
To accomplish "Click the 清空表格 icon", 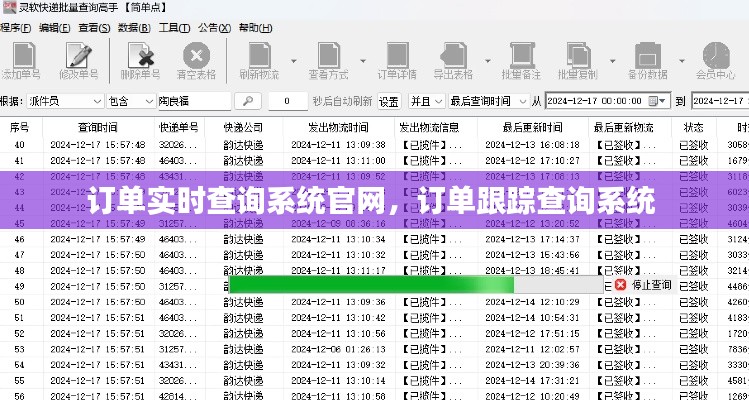I will (x=196, y=59).
